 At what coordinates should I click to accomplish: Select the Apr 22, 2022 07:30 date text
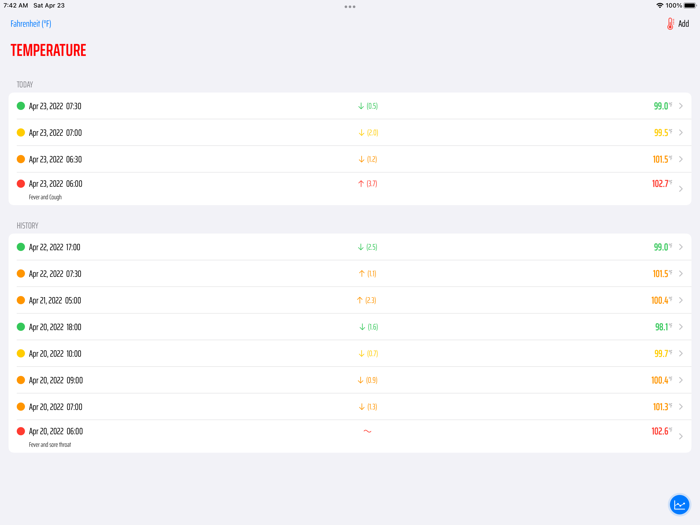point(55,274)
